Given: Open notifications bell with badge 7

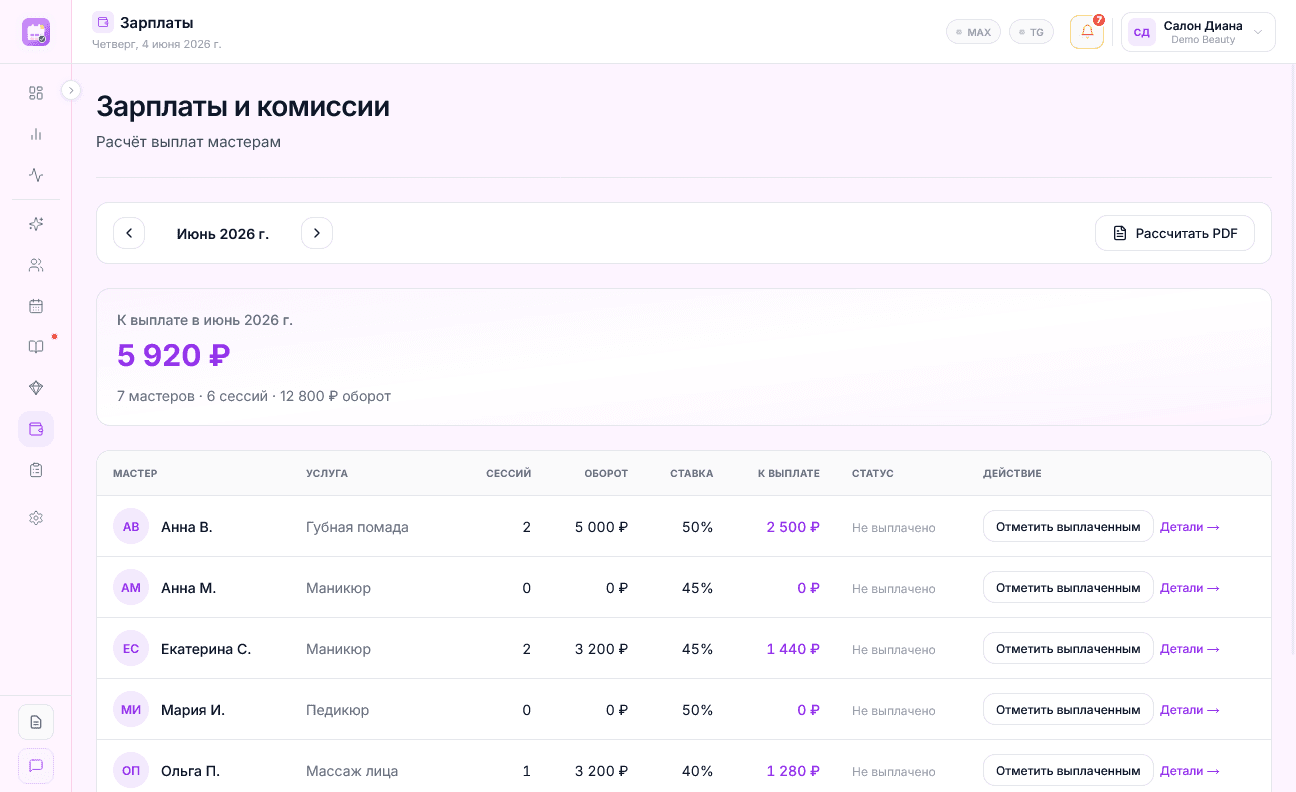Looking at the screenshot, I should pyautogui.click(x=1087, y=32).
